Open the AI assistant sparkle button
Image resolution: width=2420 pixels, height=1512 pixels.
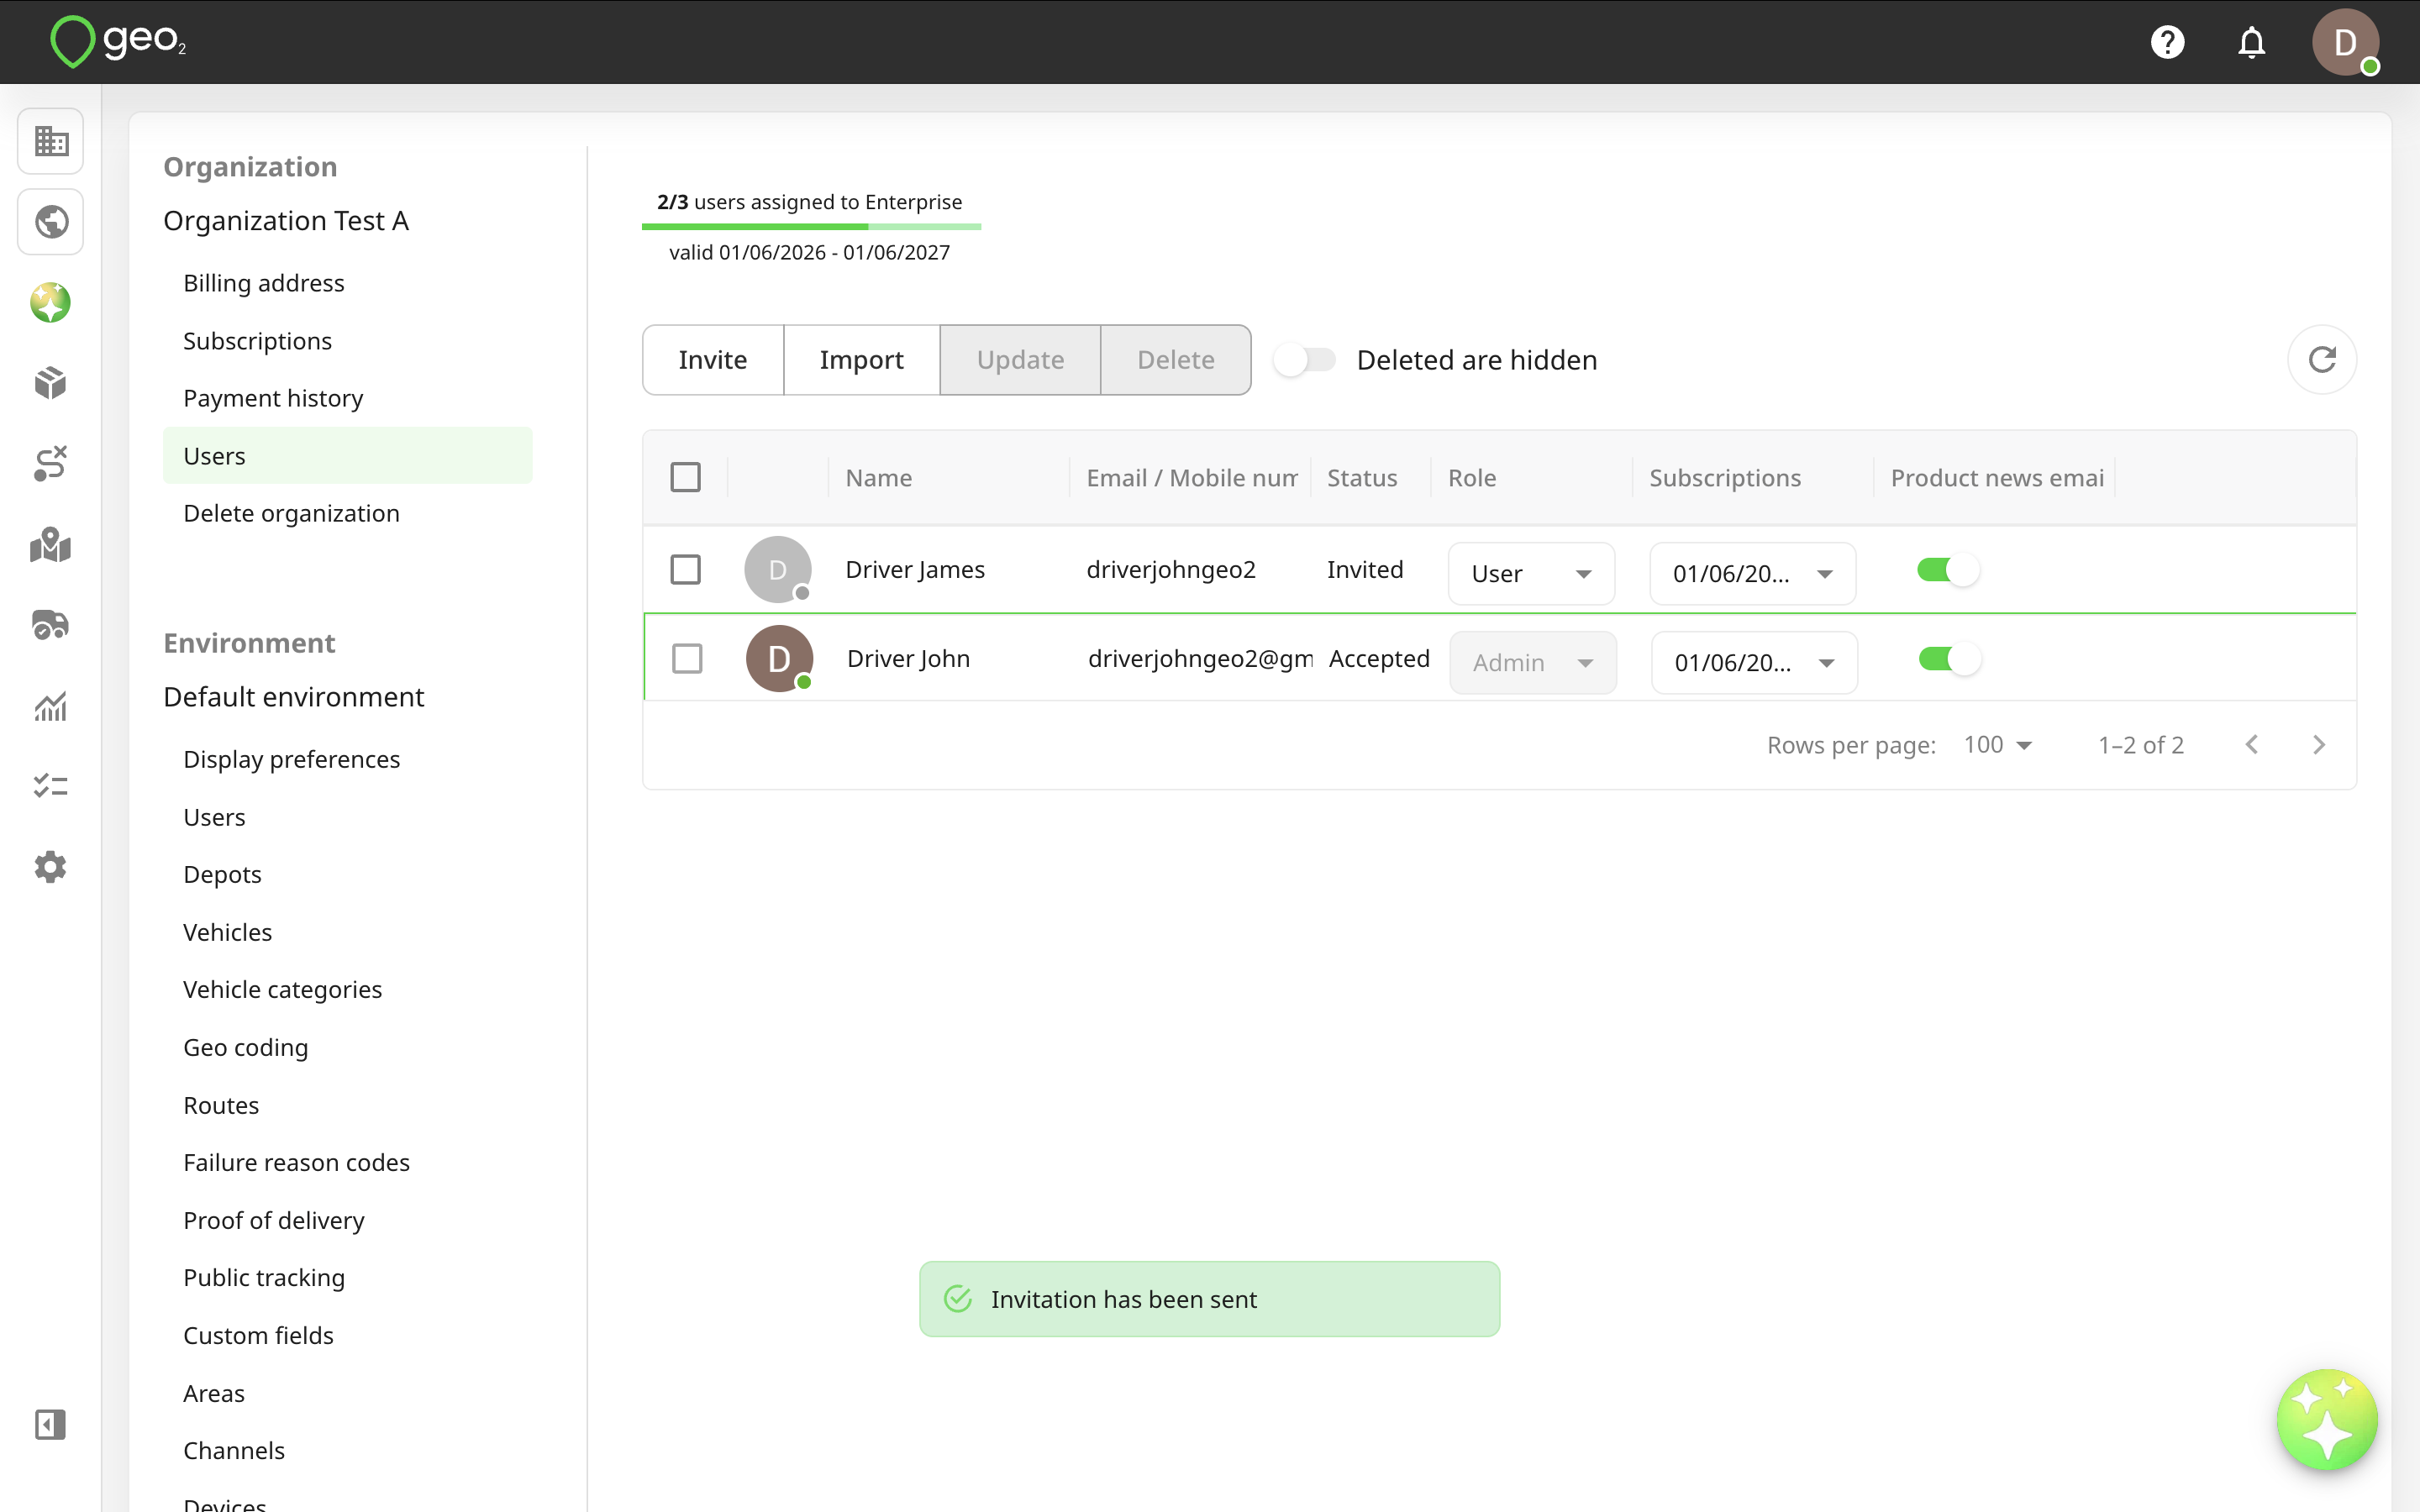coord(2327,1419)
